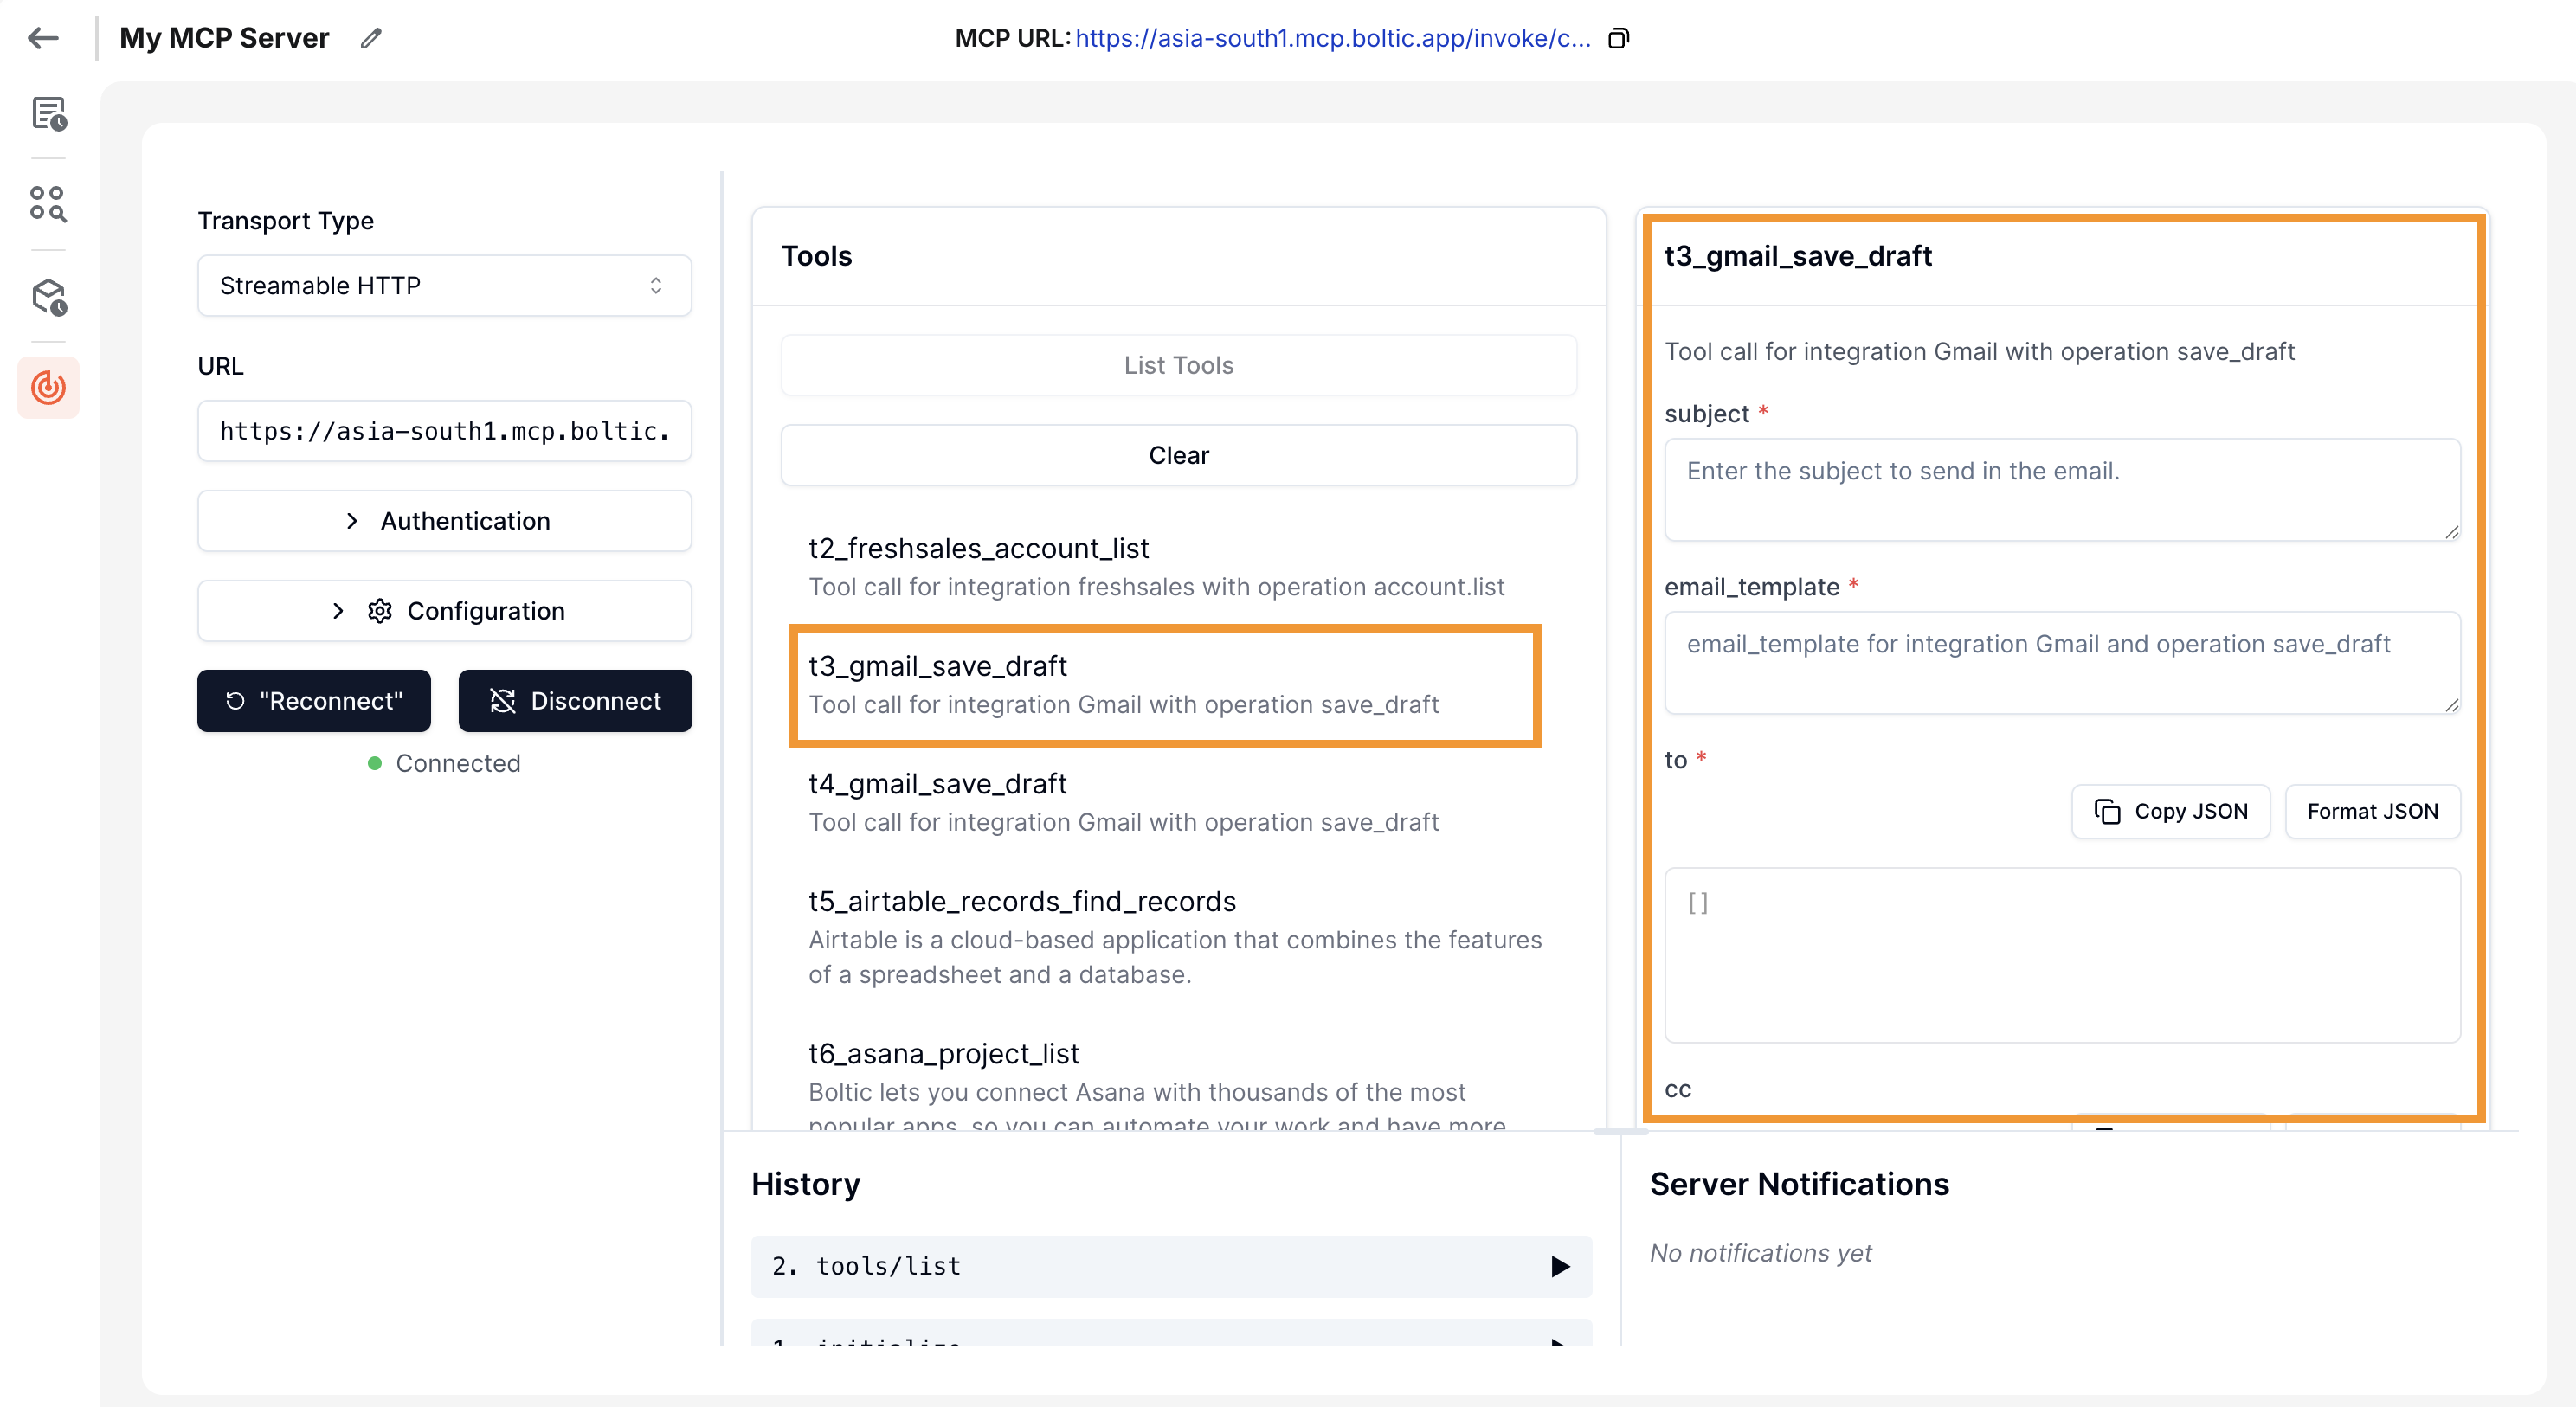
Task: Click the pencil edit server name icon
Action: pyautogui.click(x=371, y=38)
